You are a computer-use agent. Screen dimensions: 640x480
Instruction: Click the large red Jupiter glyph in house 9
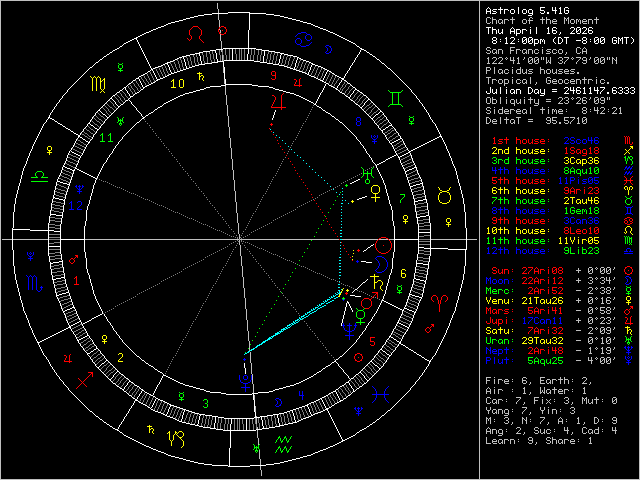point(279,102)
